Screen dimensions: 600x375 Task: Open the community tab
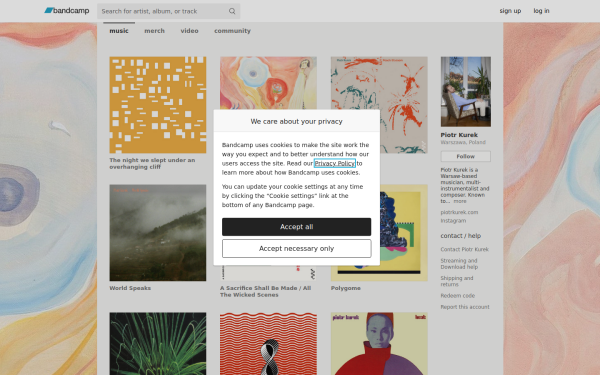point(232,31)
